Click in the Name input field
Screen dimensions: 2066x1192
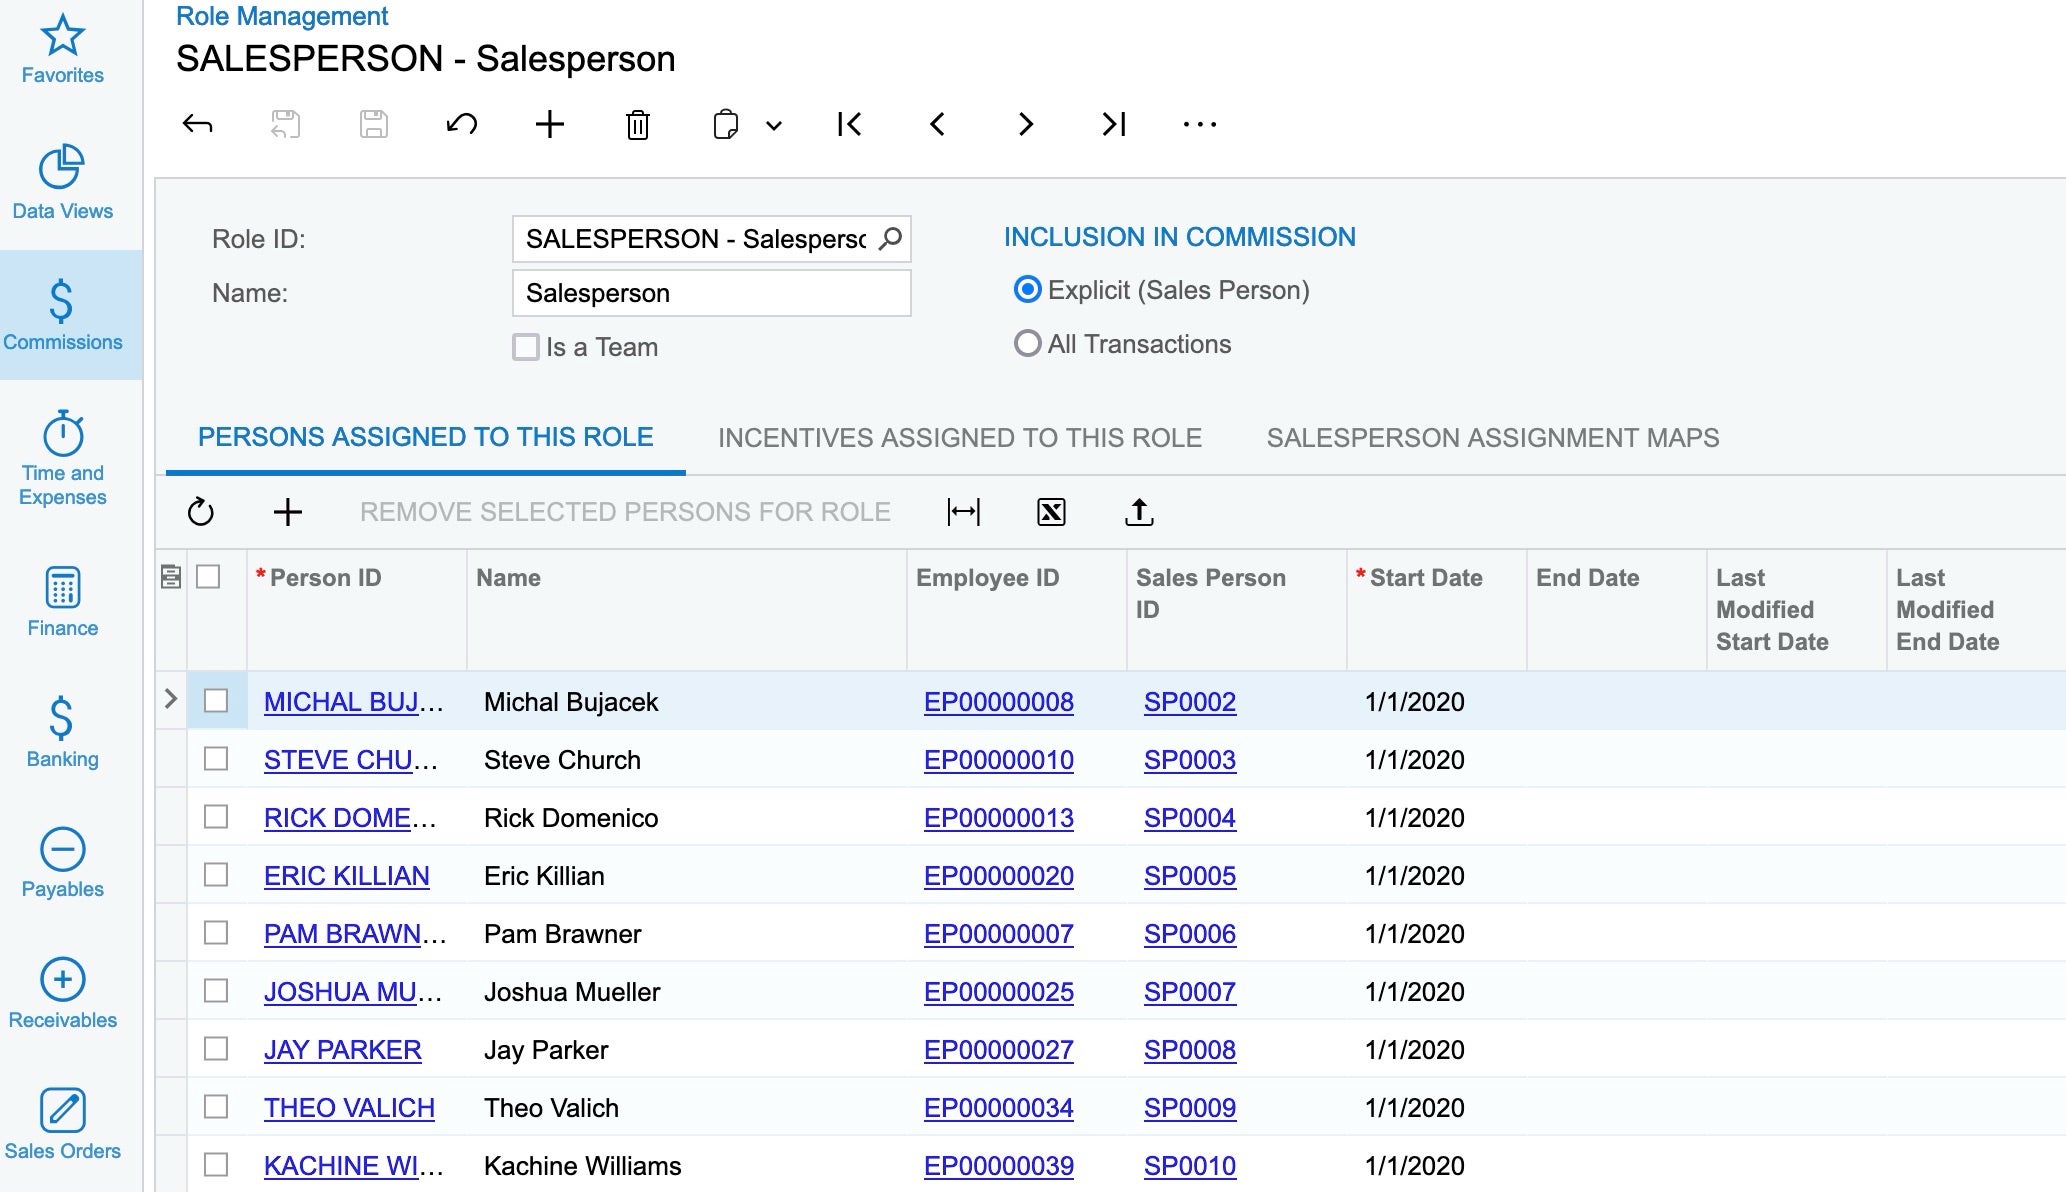pos(711,293)
